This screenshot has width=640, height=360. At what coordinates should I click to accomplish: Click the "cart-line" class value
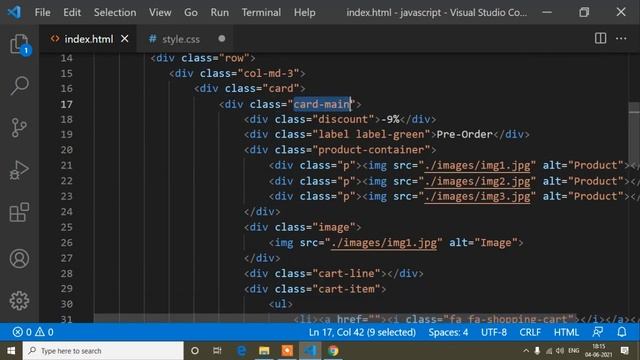(x=346, y=273)
